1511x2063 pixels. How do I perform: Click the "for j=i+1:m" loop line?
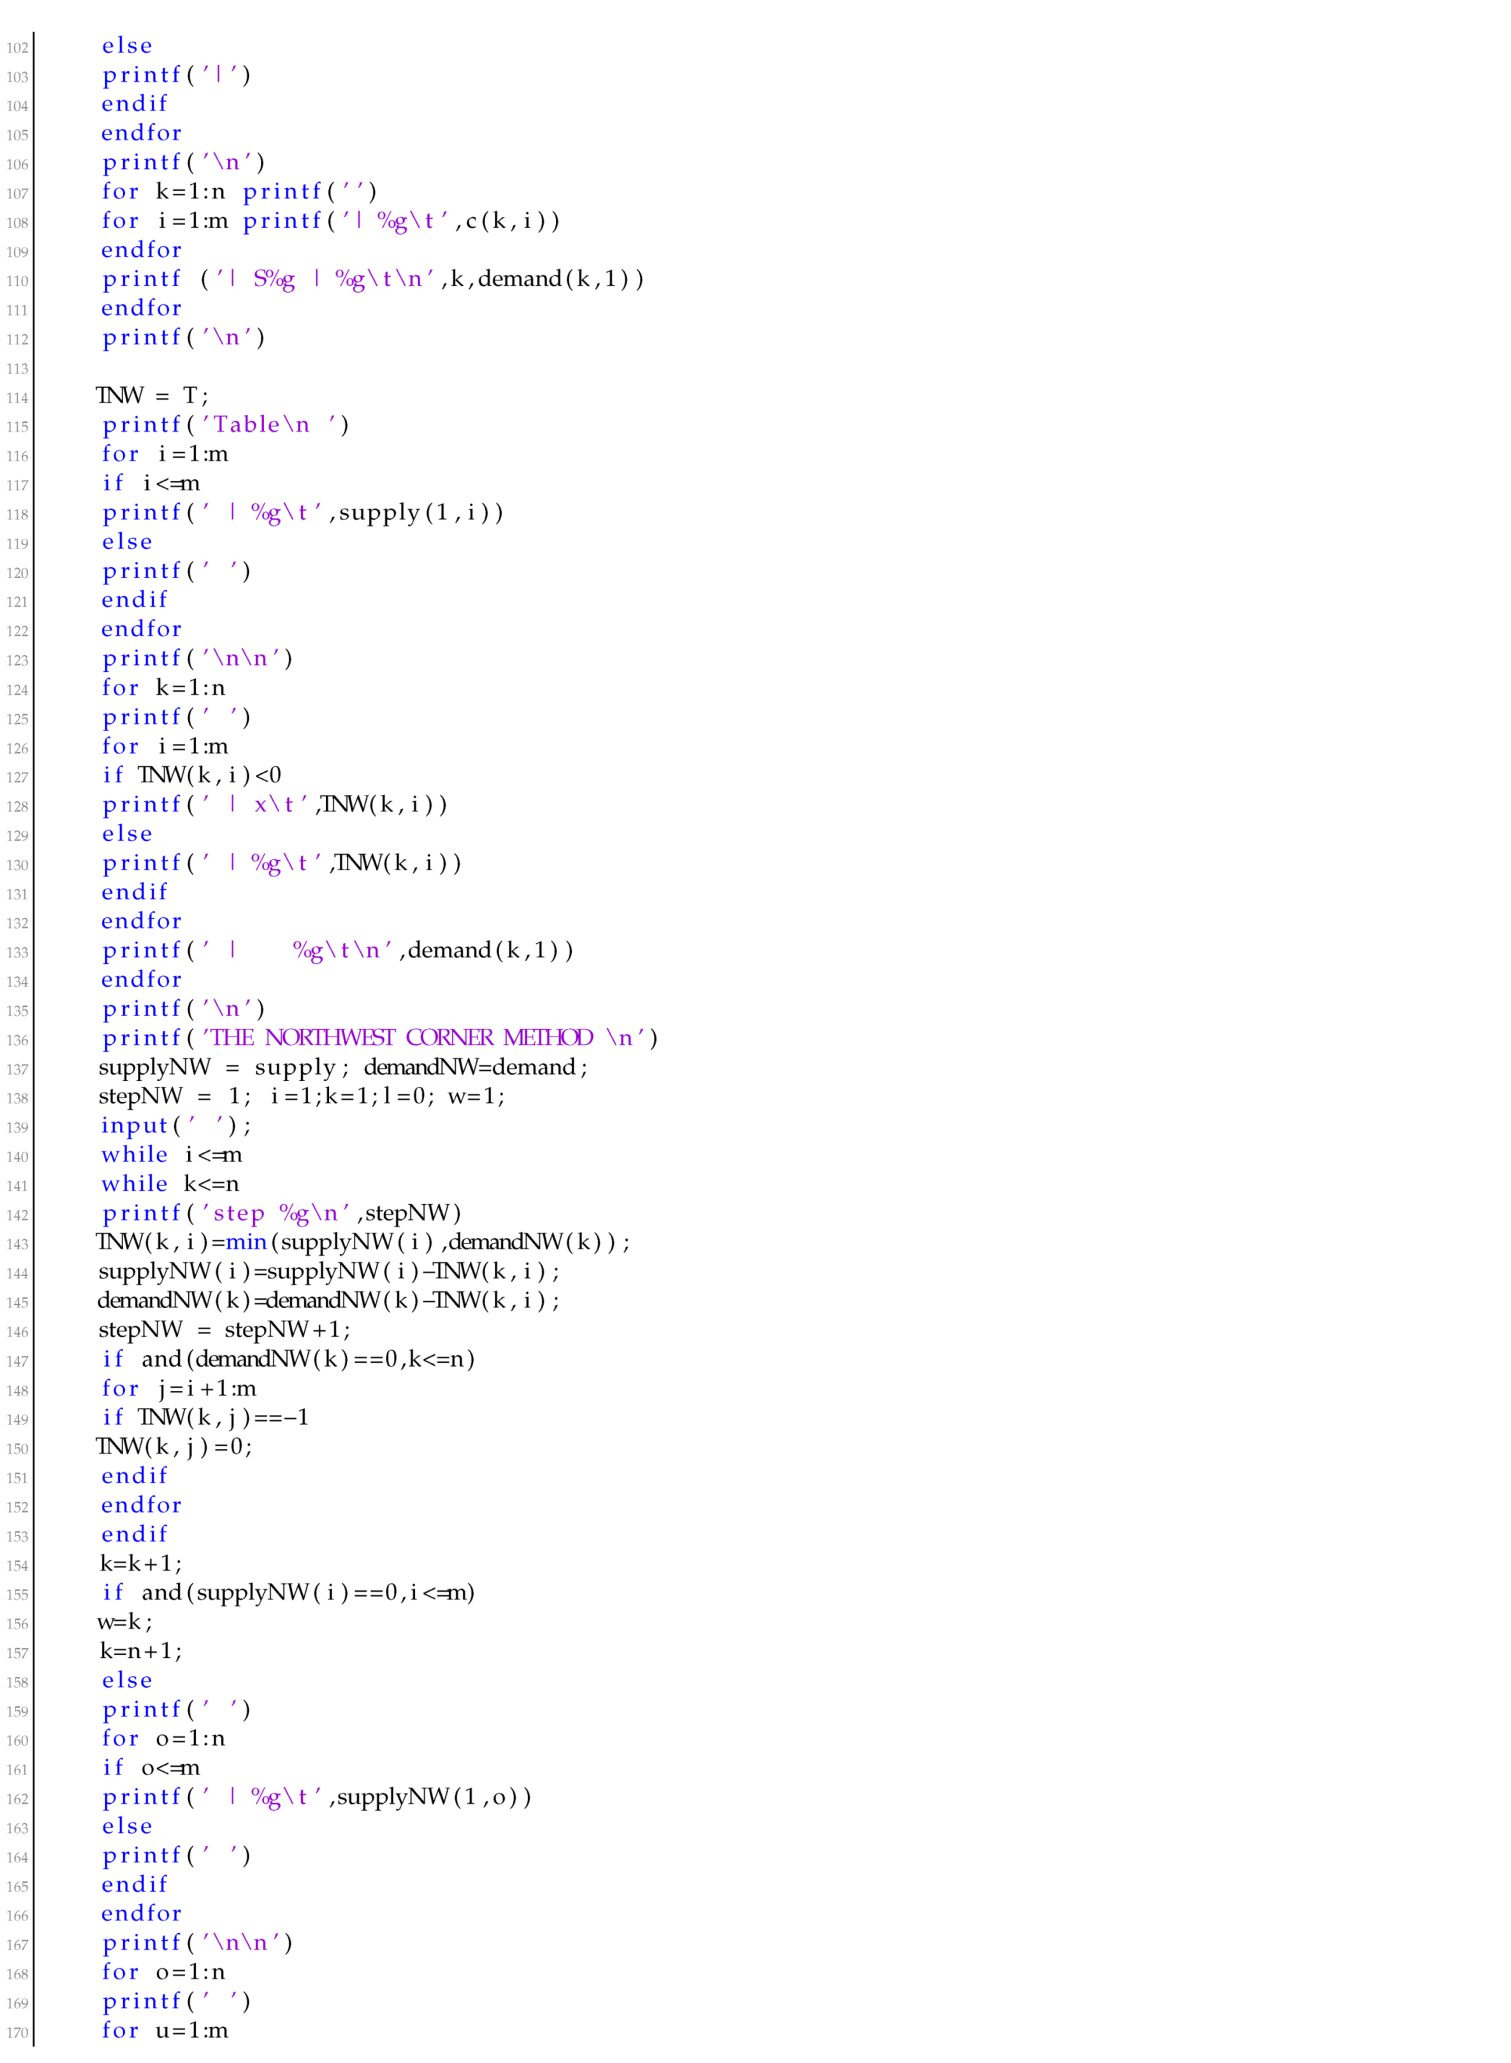pos(179,1389)
